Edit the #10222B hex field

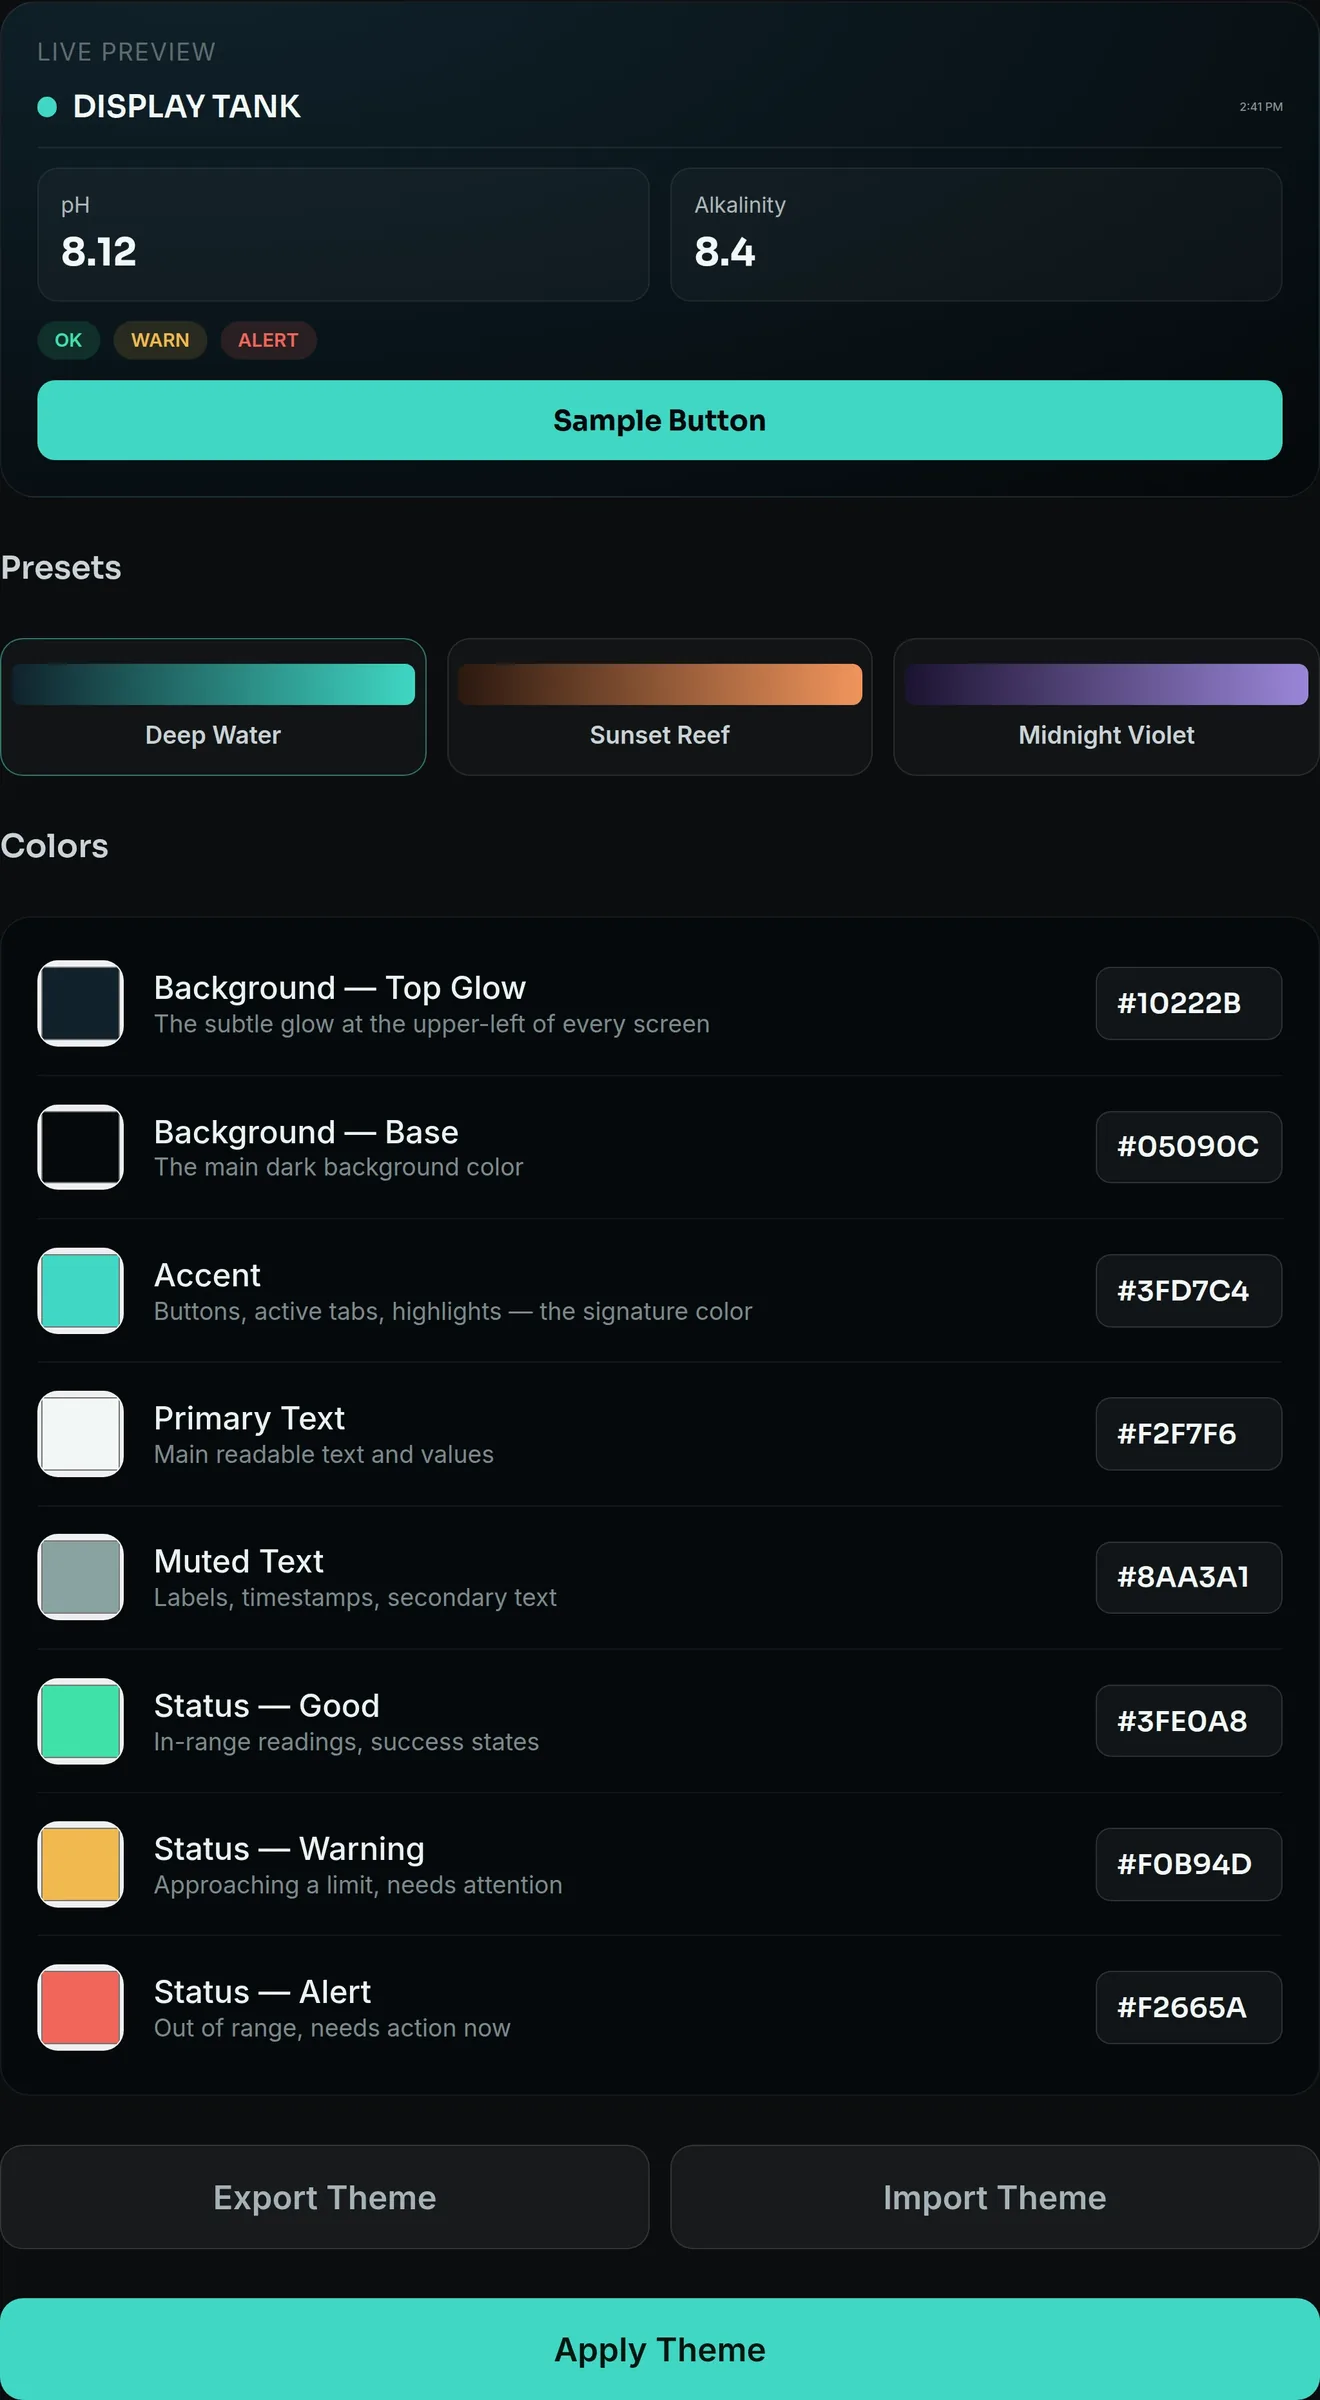coord(1189,1003)
